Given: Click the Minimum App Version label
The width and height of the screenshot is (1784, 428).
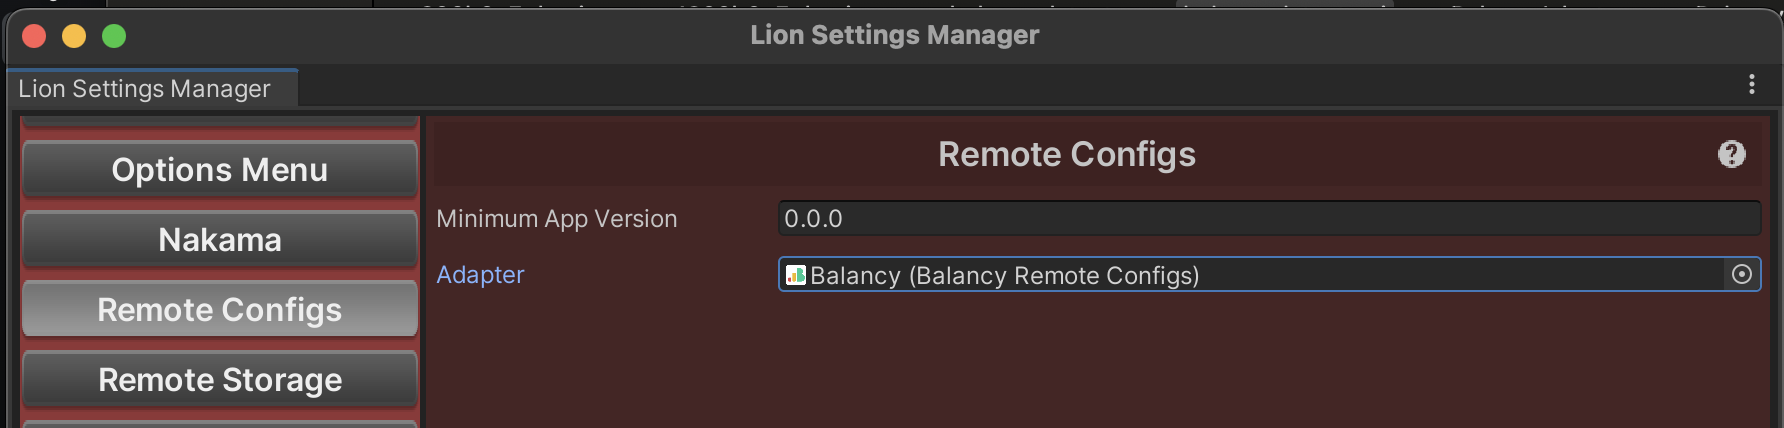Looking at the screenshot, I should 556,219.
